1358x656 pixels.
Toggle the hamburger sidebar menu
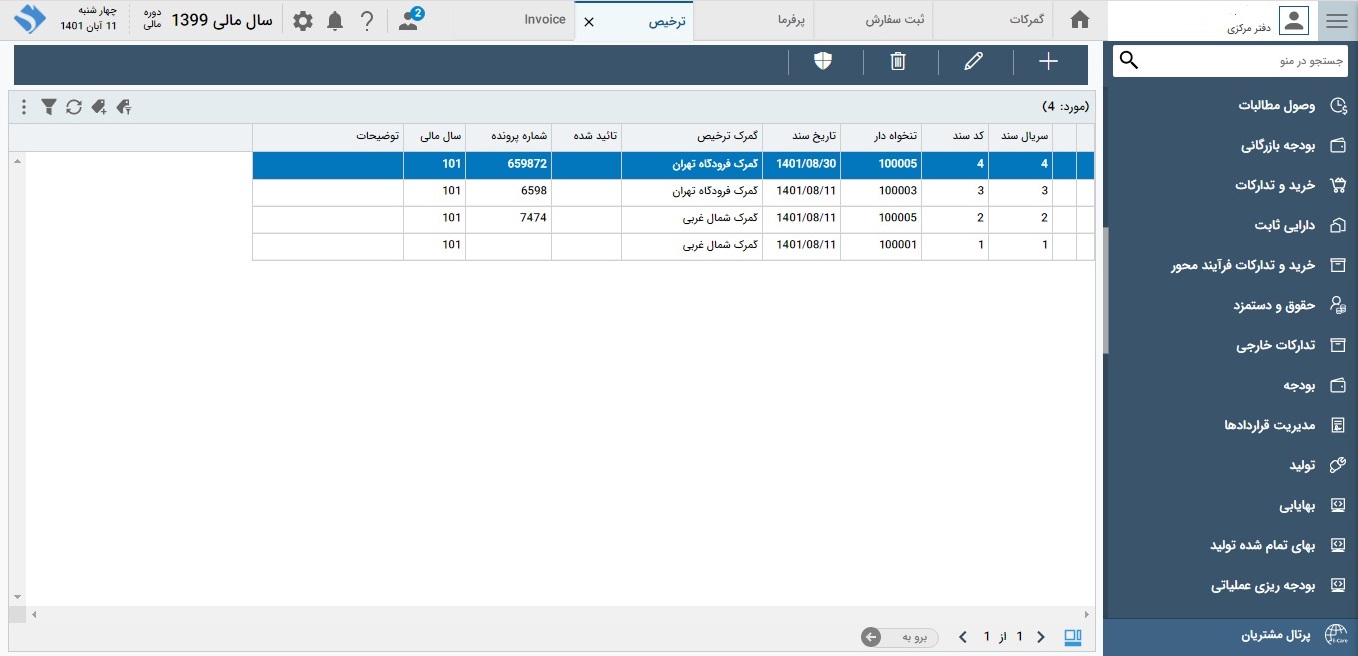pyautogui.click(x=1336, y=21)
